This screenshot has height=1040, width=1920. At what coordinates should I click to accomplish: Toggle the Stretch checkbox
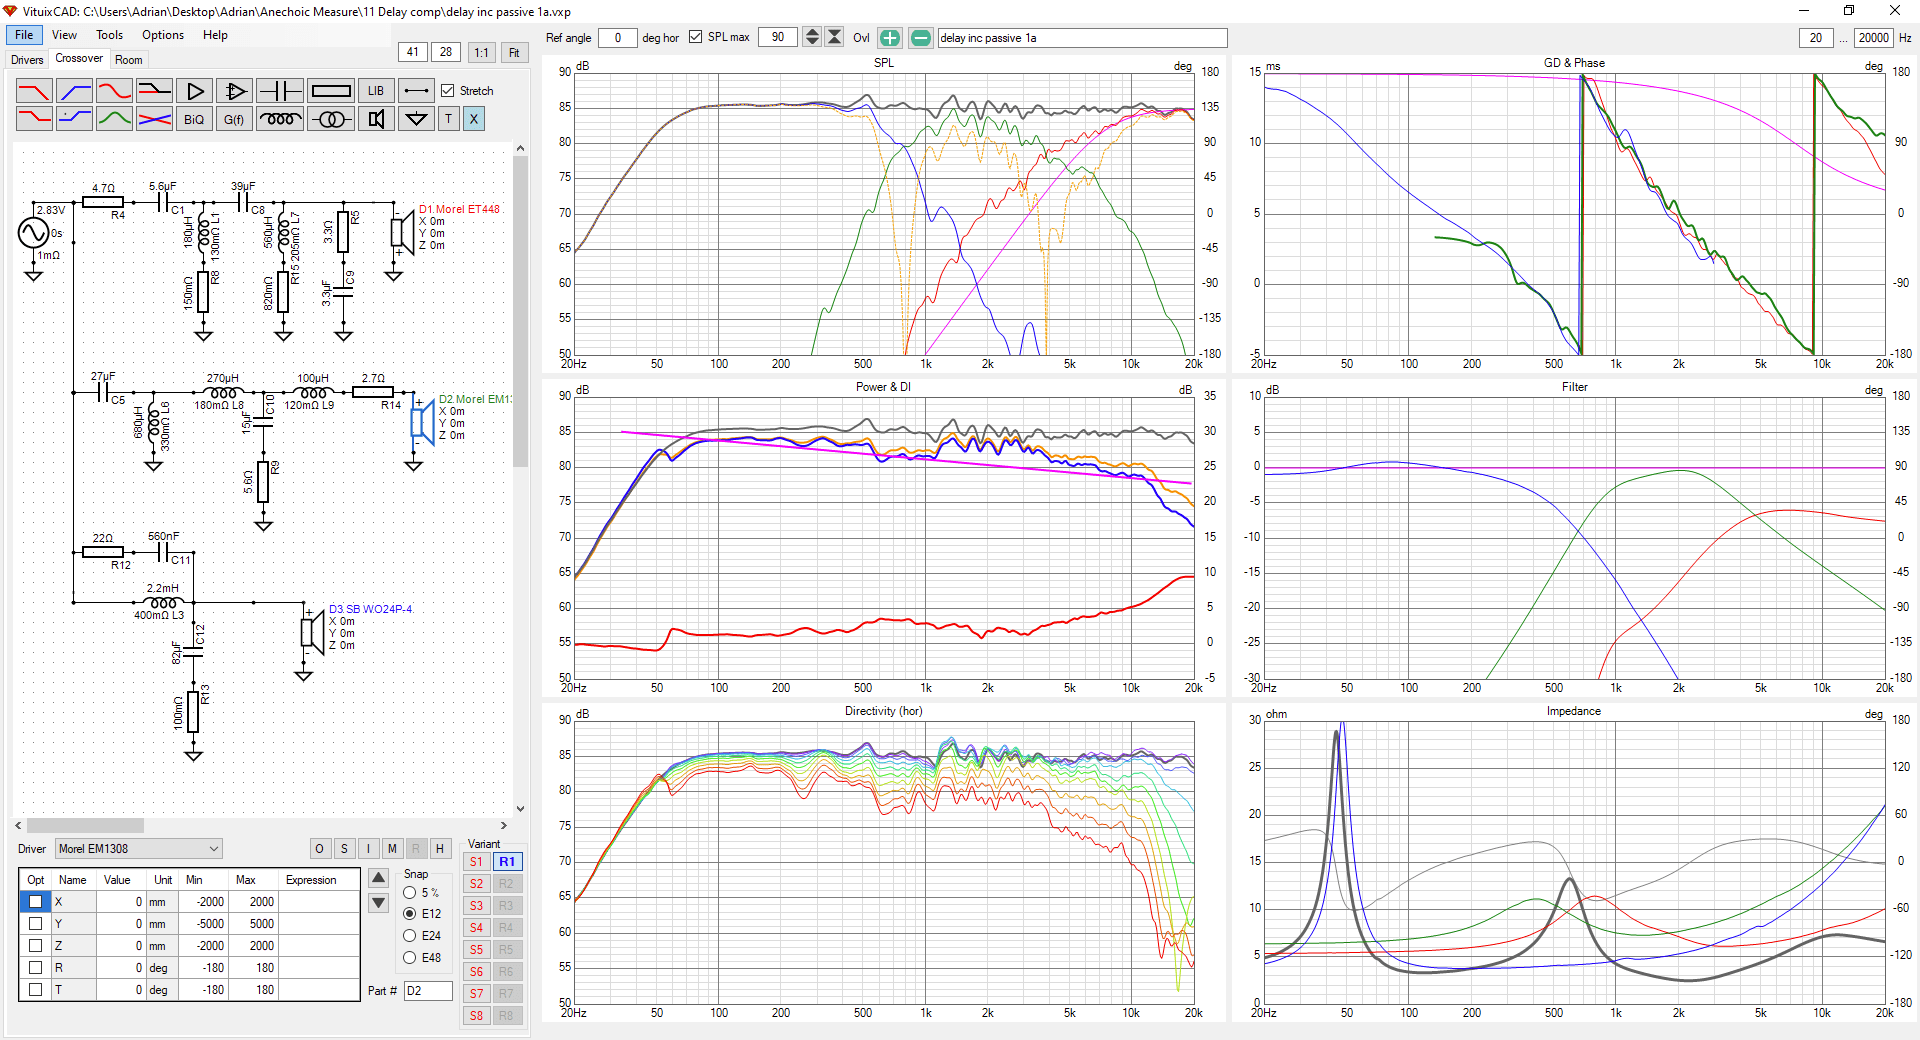tap(448, 91)
